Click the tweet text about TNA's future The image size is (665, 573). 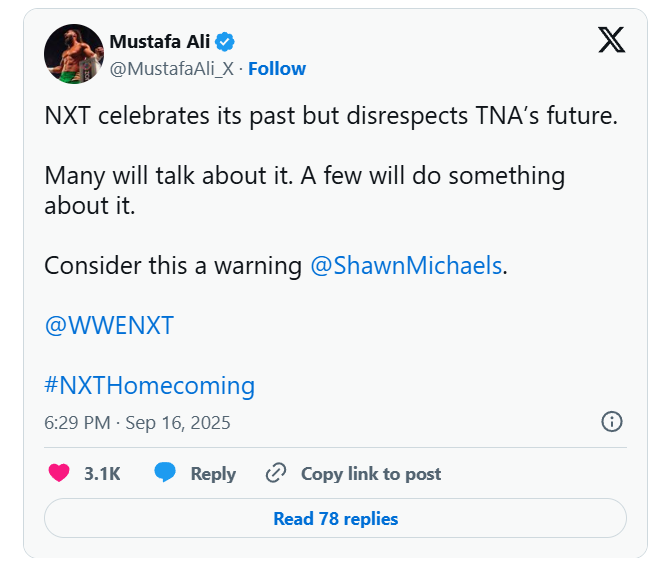[x=331, y=116]
